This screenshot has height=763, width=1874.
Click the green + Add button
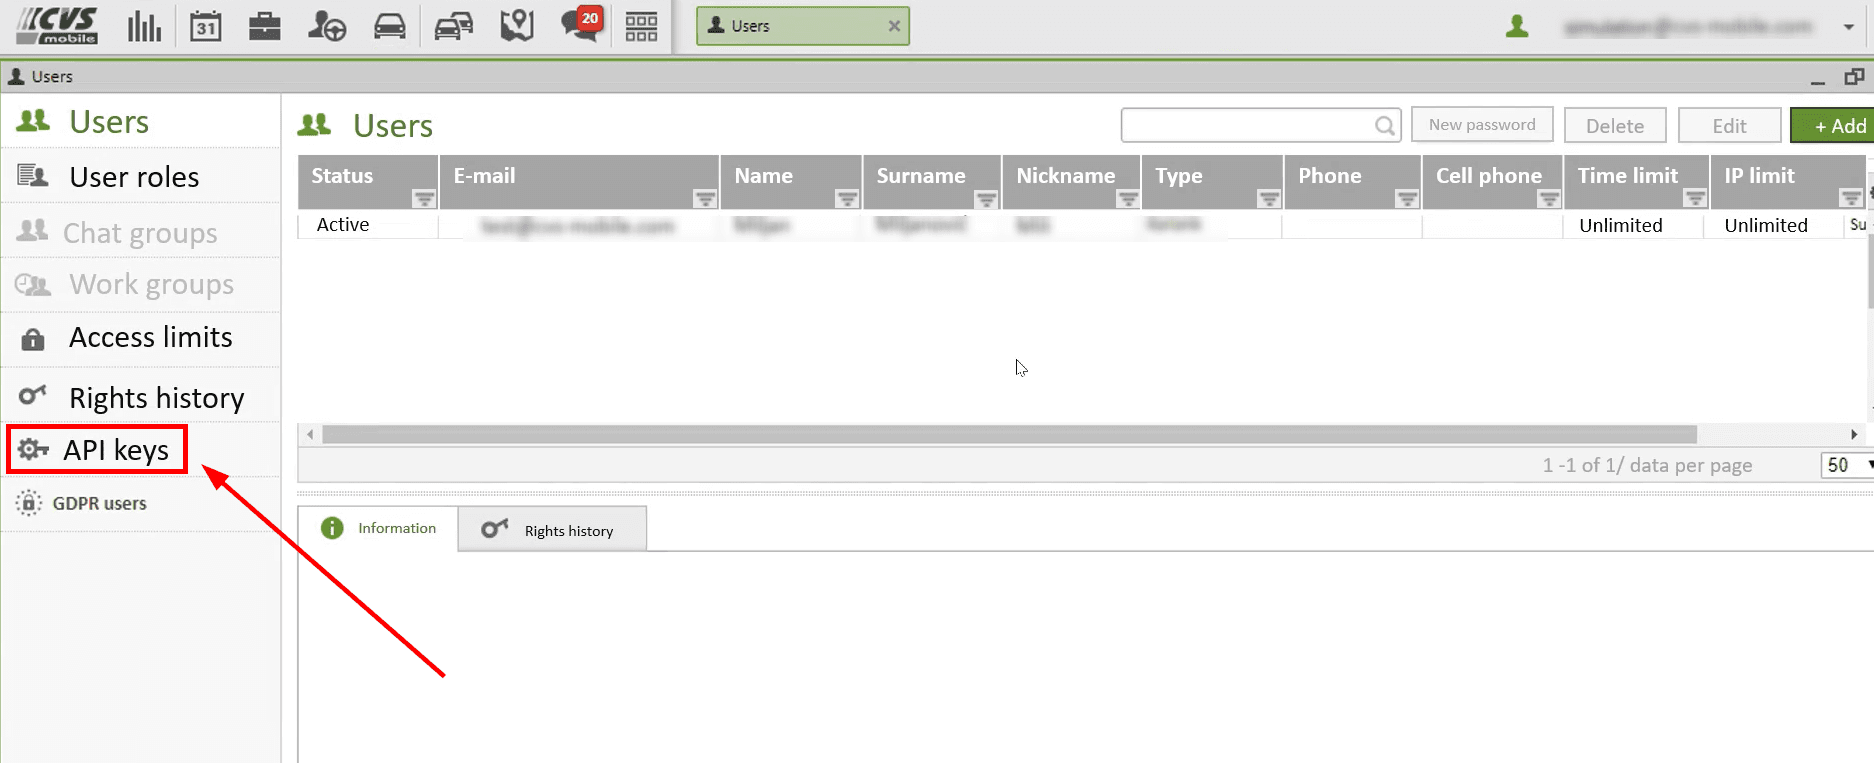coord(1833,126)
